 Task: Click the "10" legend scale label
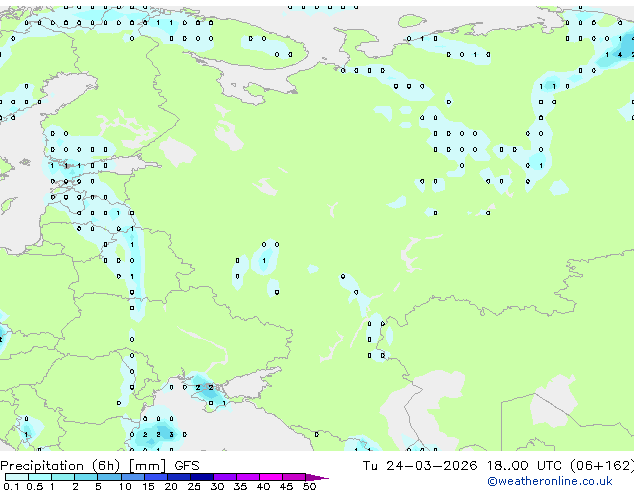click(125, 486)
